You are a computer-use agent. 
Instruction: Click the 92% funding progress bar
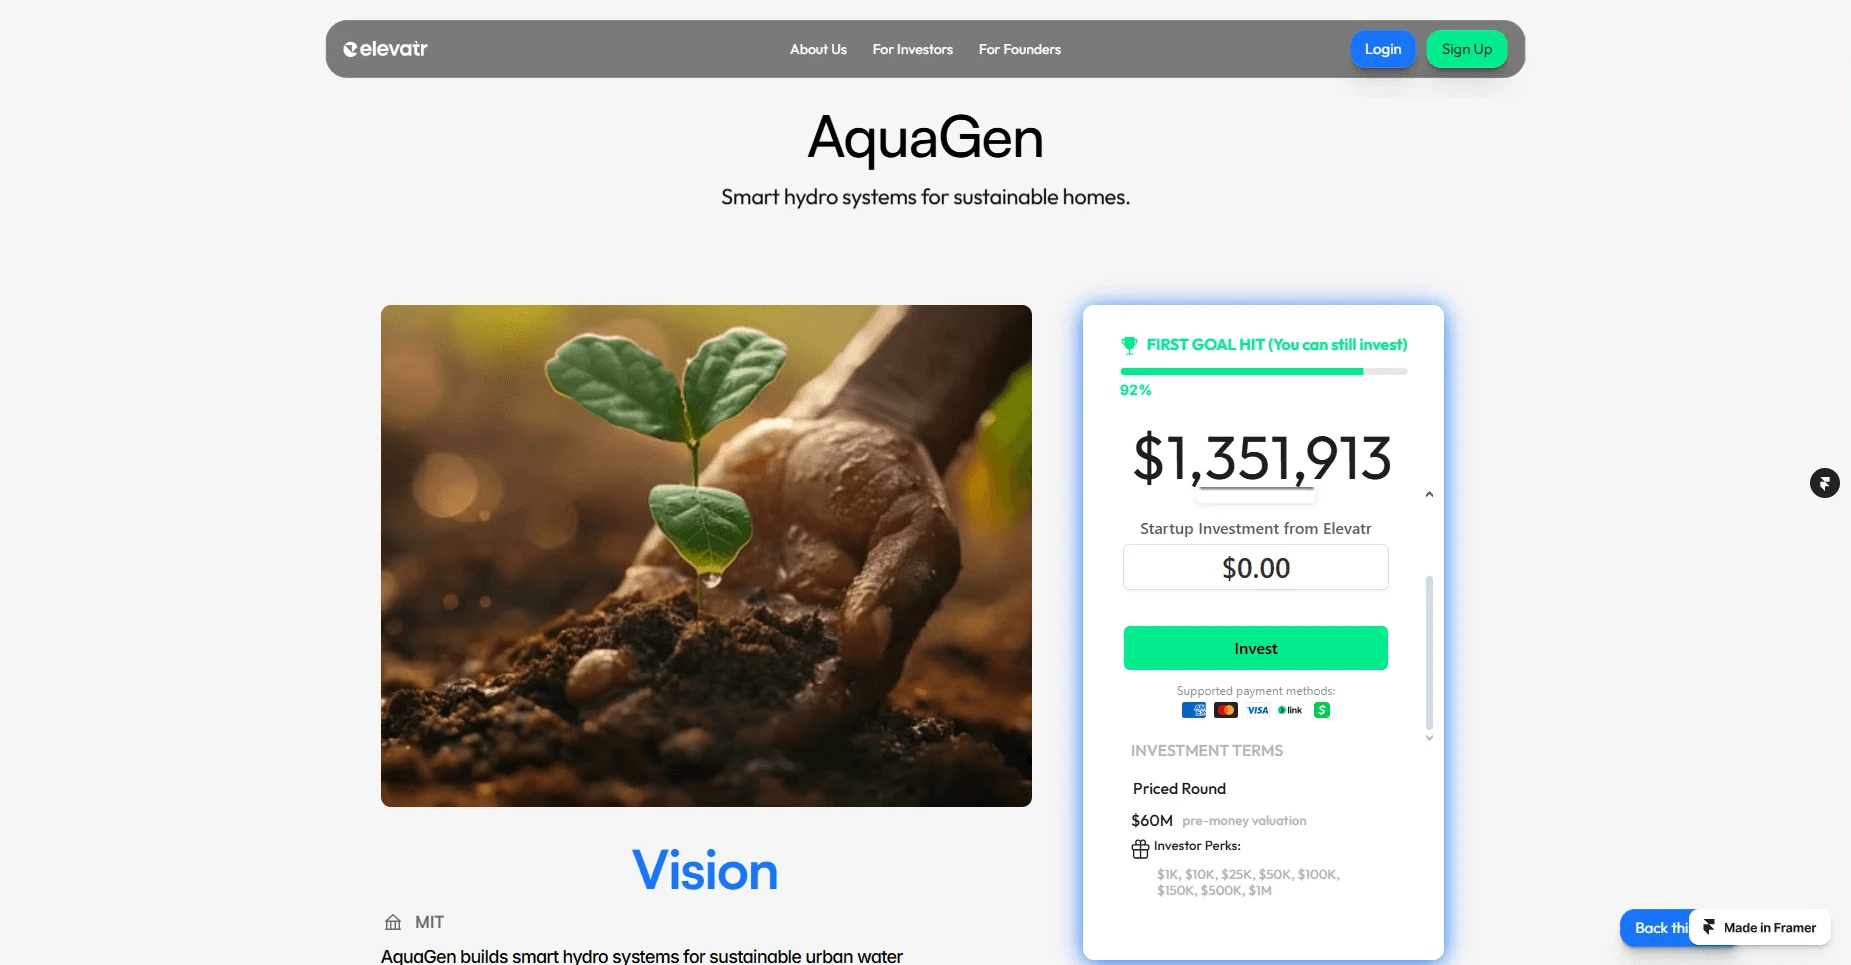pos(1263,371)
